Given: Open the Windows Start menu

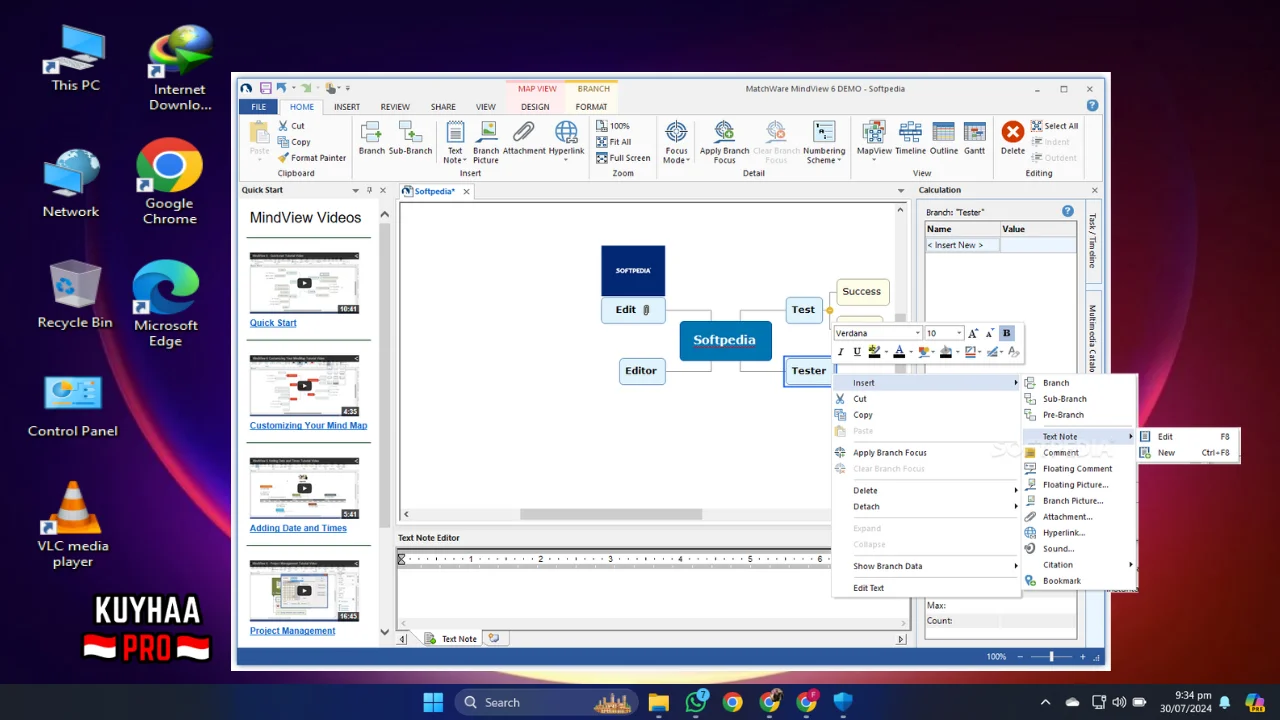Looking at the screenshot, I should pos(433,702).
